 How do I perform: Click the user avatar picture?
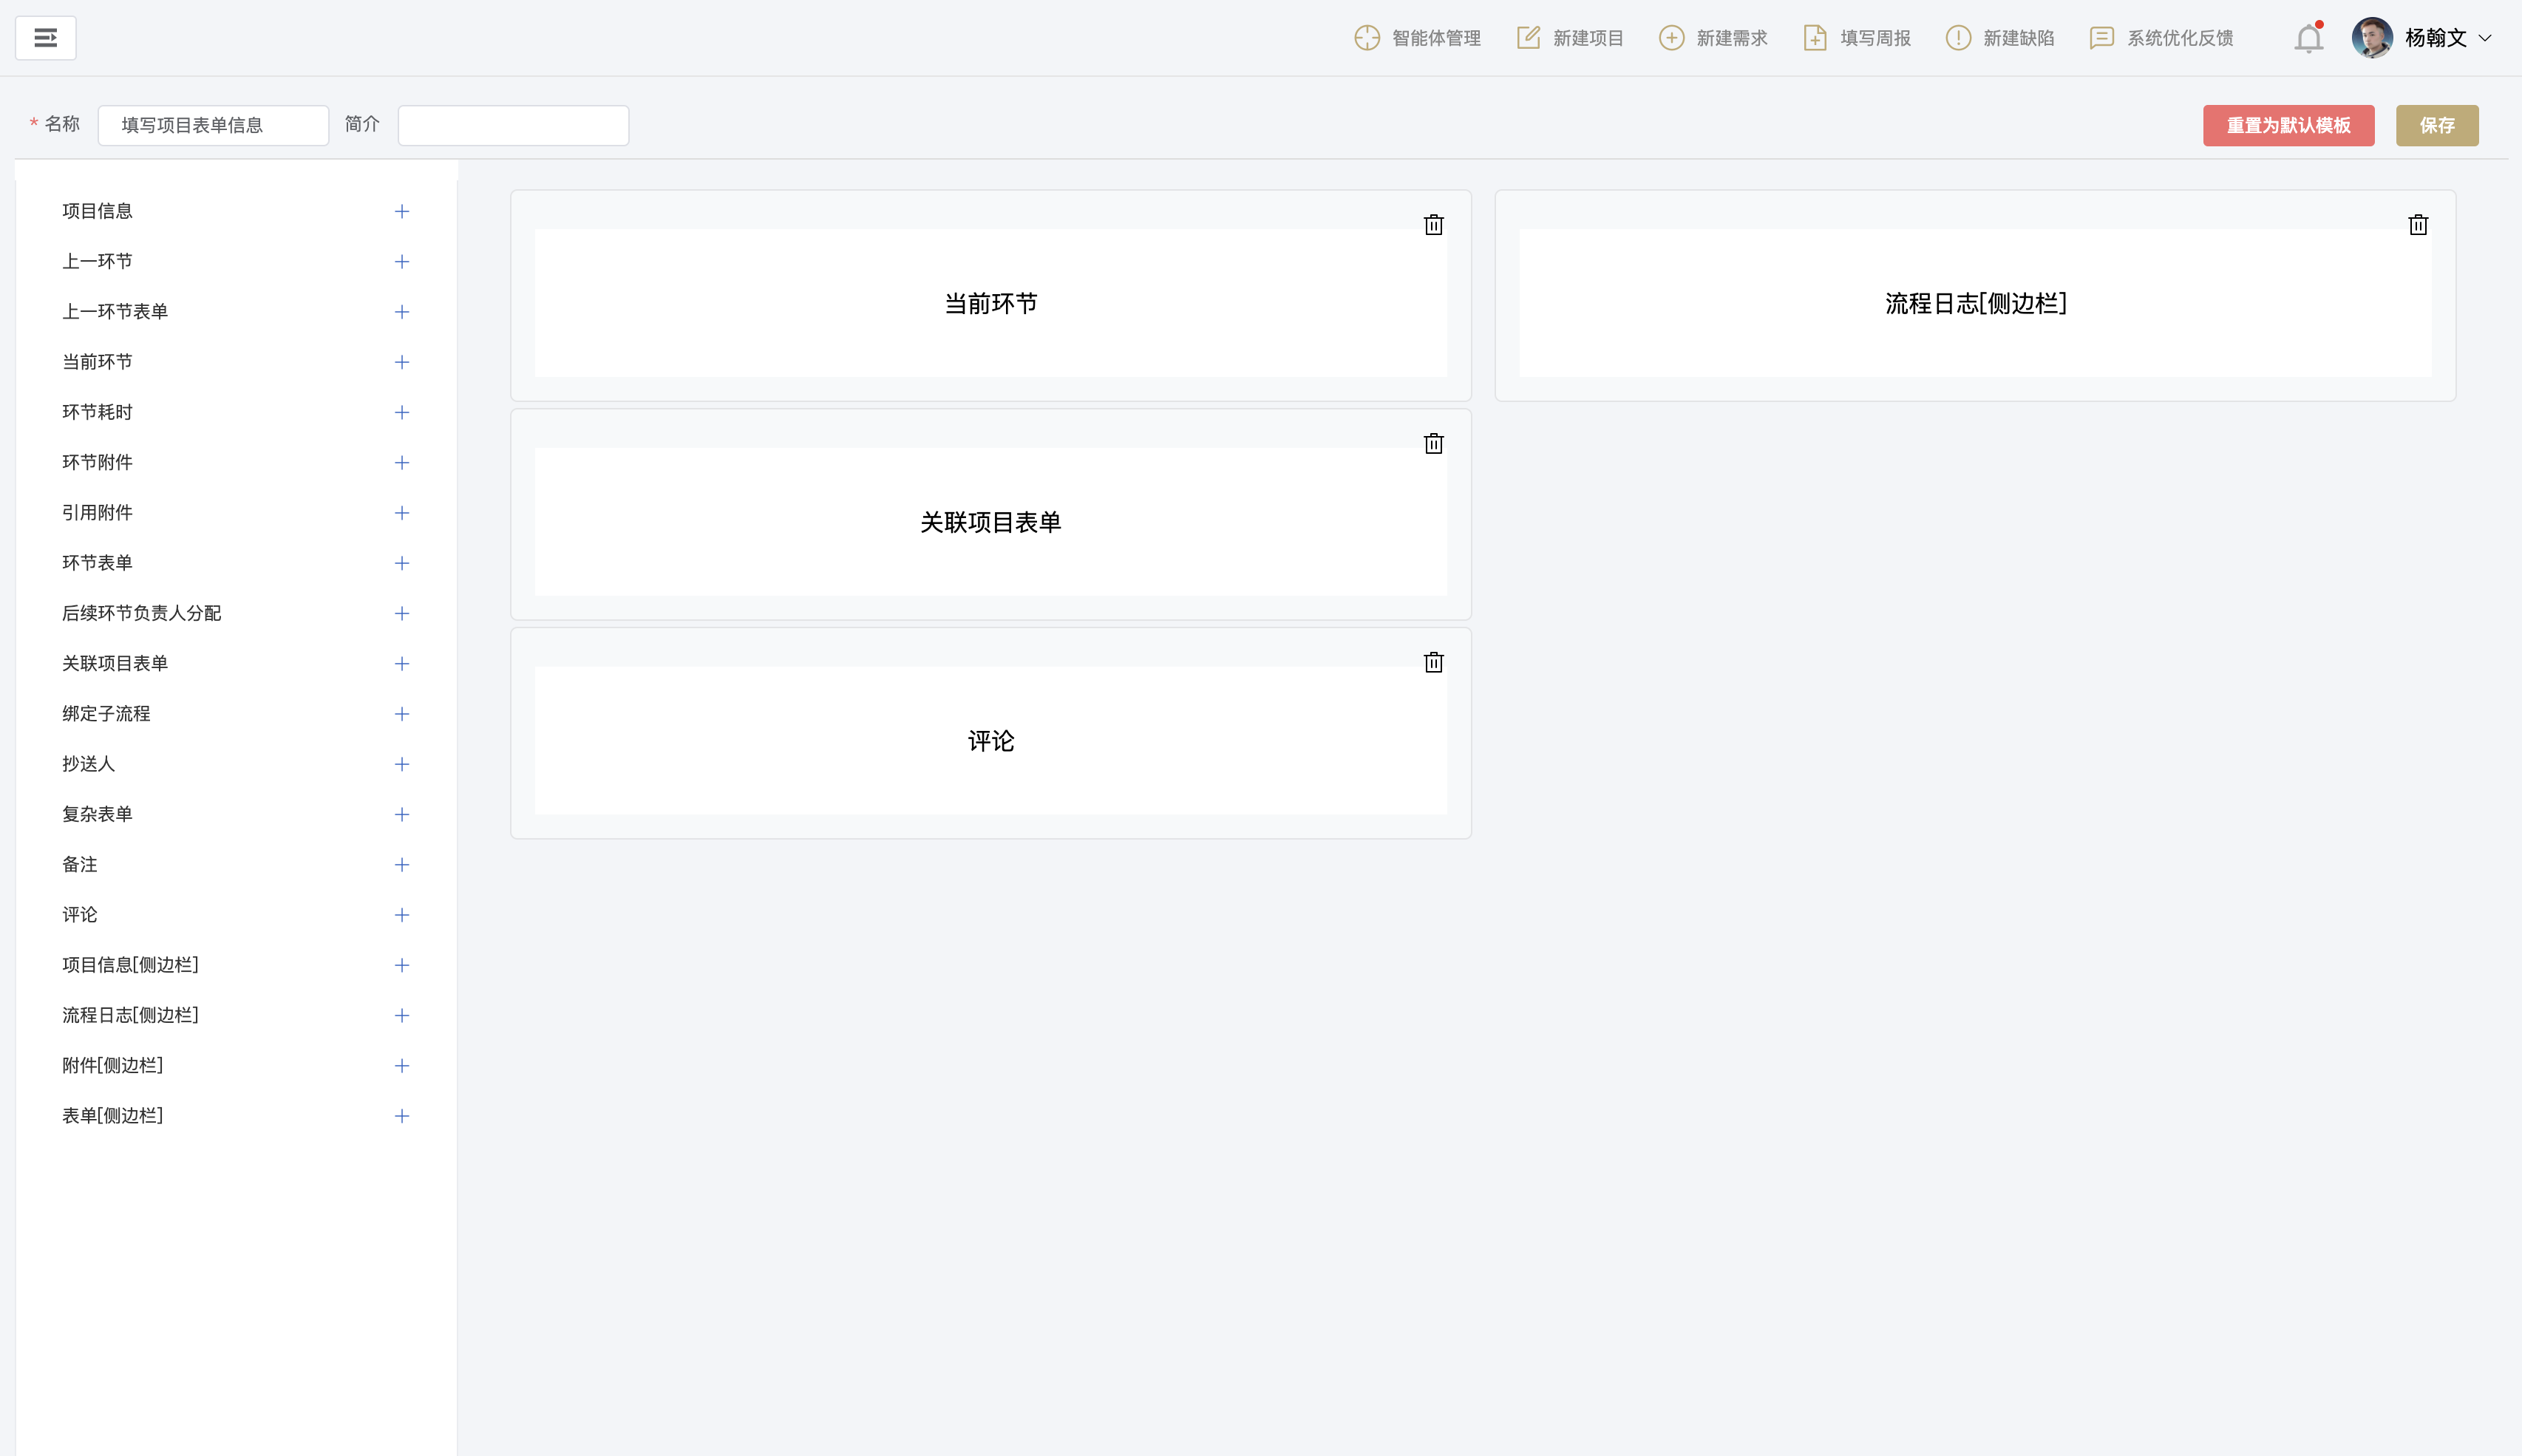(2371, 38)
